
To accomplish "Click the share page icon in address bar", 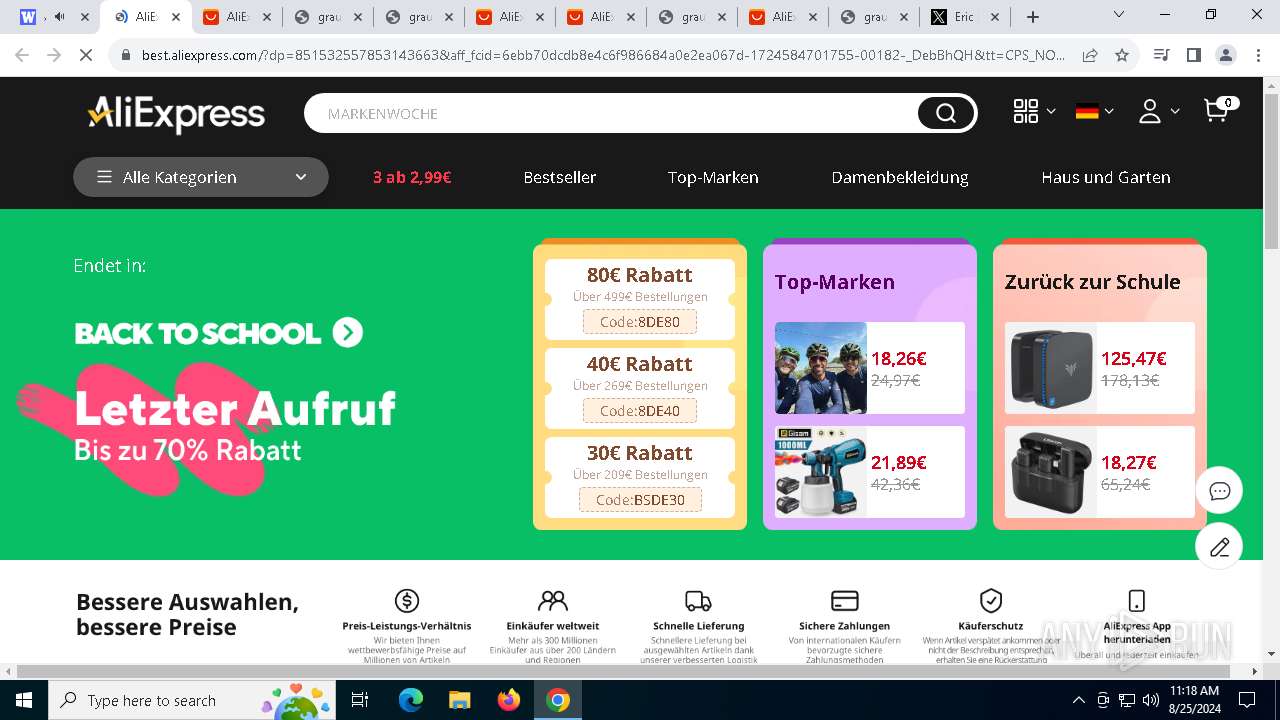I will (x=1090, y=55).
